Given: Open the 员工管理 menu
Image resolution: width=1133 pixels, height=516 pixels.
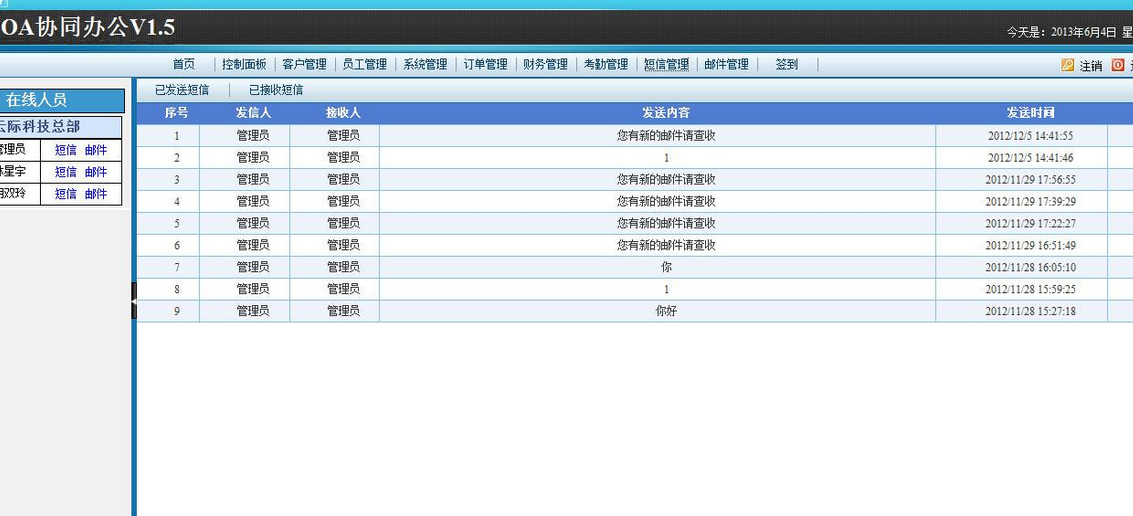Looking at the screenshot, I should (364, 64).
